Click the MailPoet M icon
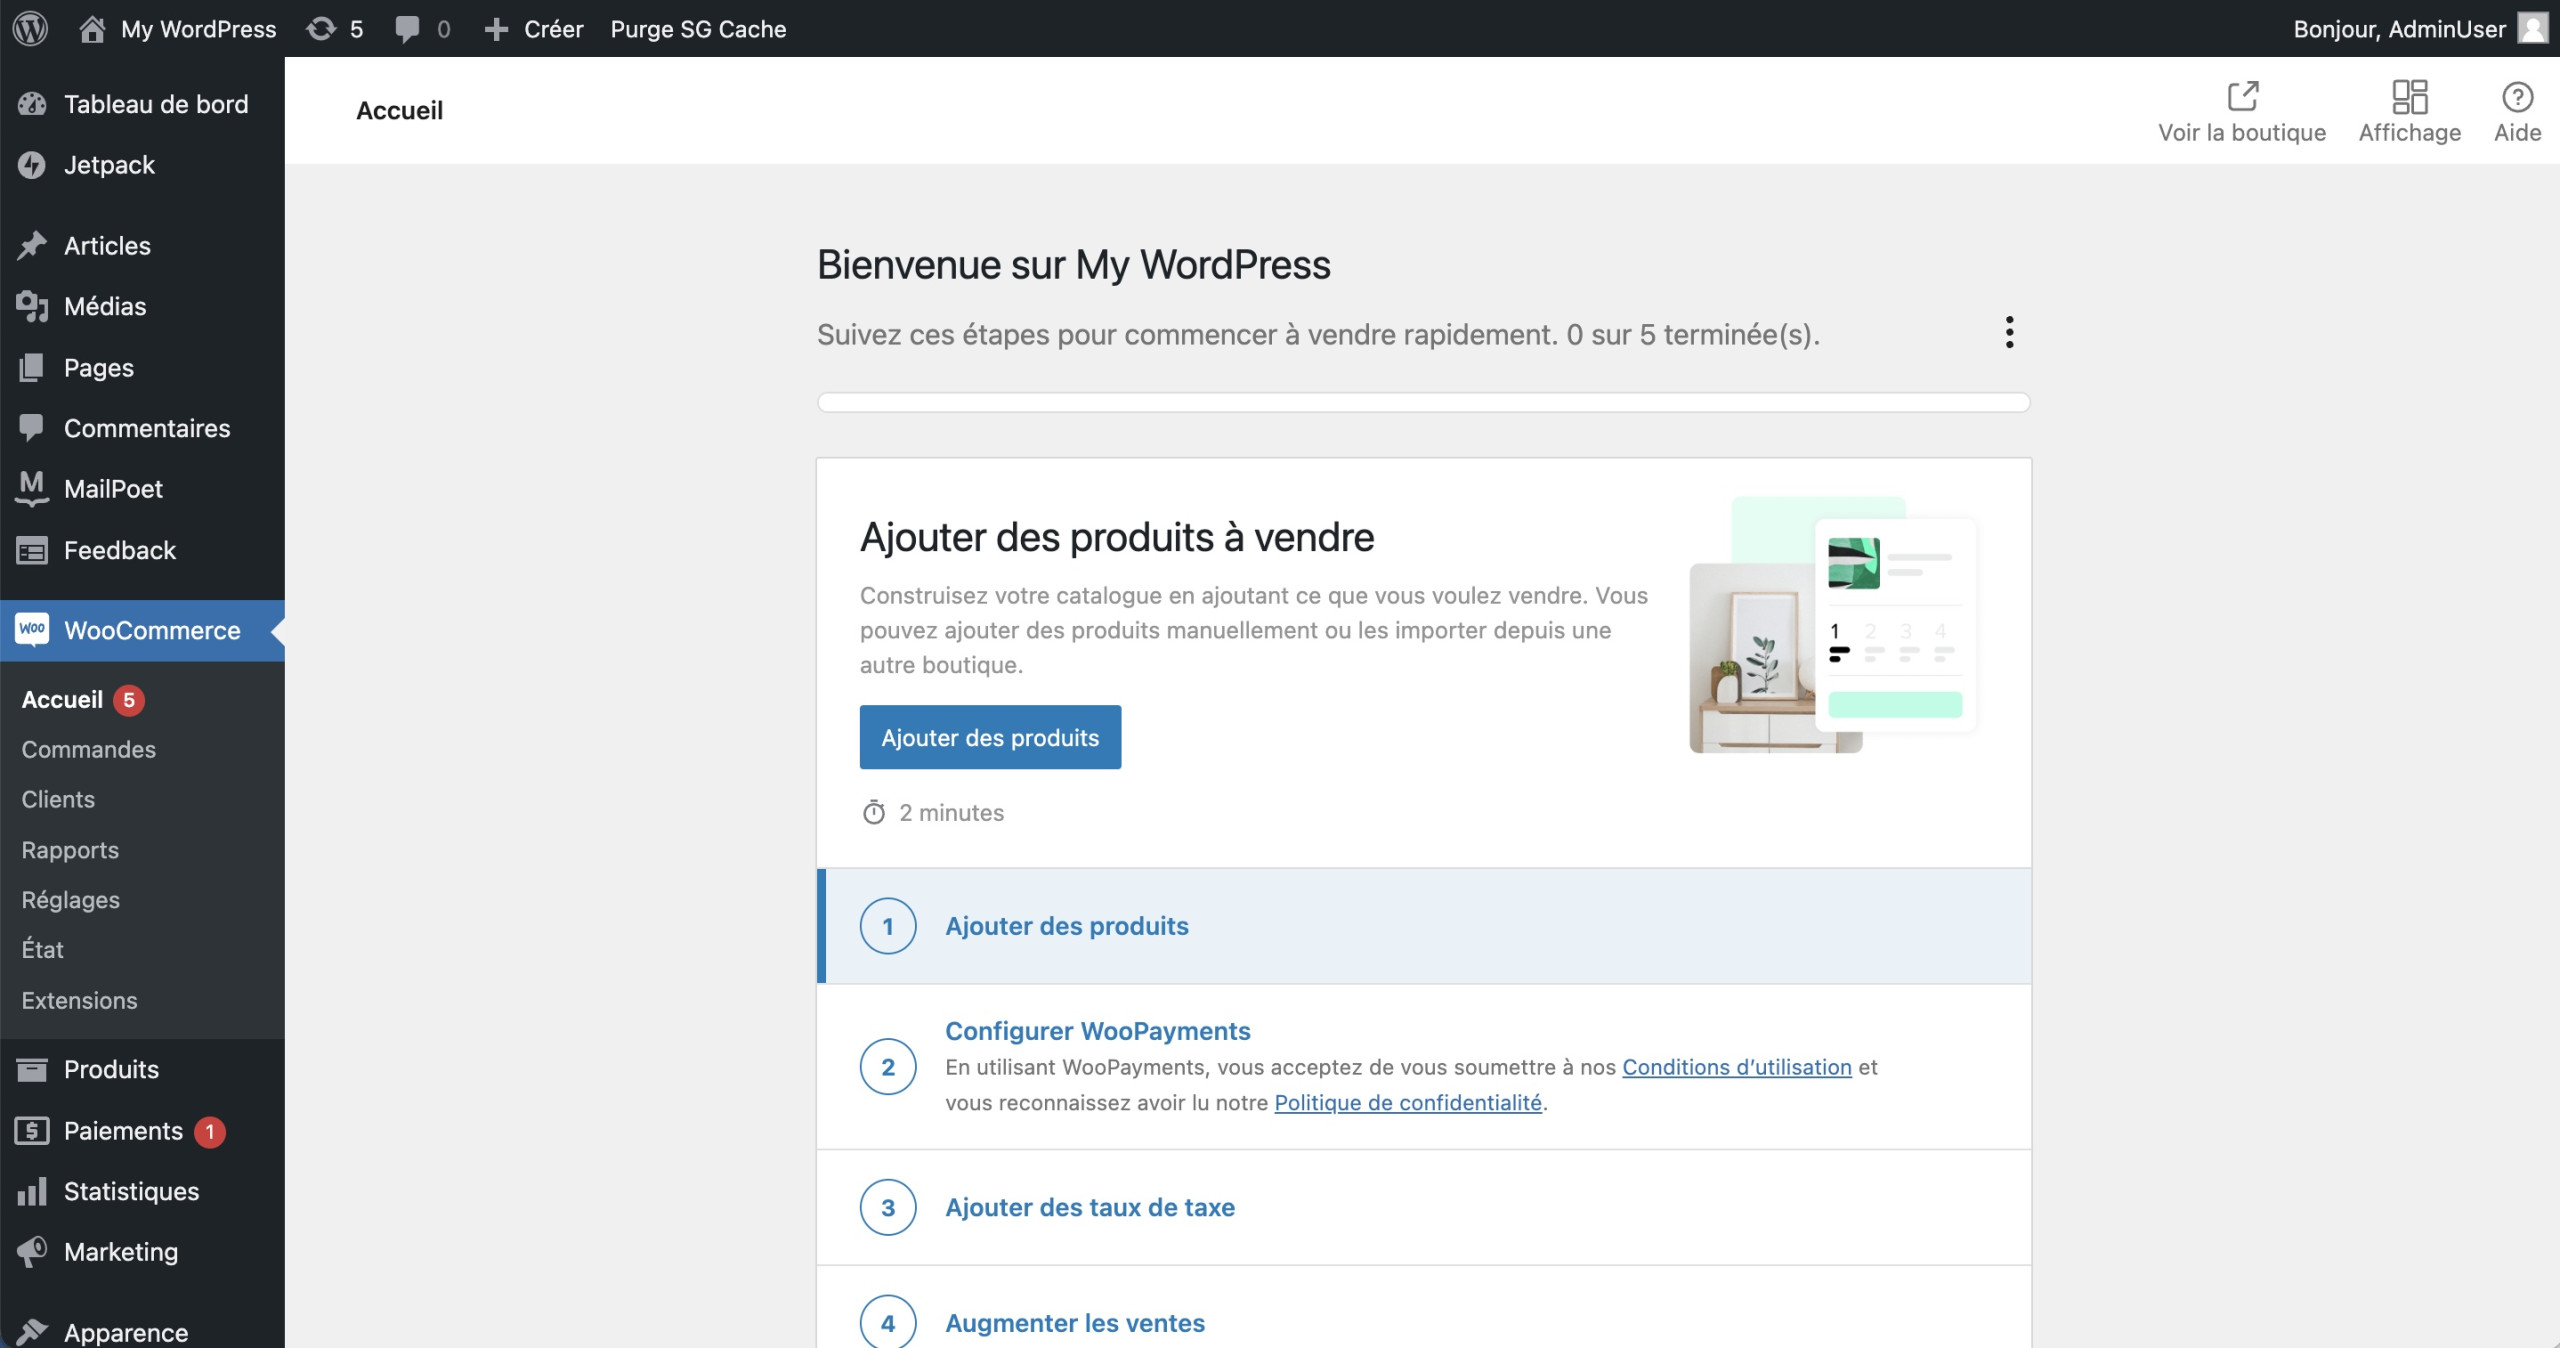This screenshot has height=1348, width=2560. click(x=32, y=488)
